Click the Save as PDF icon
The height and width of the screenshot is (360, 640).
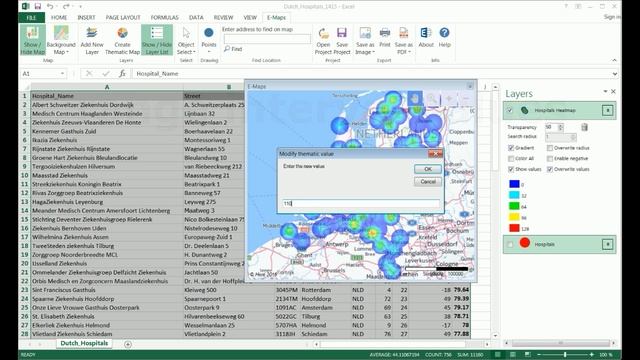(x=404, y=33)
